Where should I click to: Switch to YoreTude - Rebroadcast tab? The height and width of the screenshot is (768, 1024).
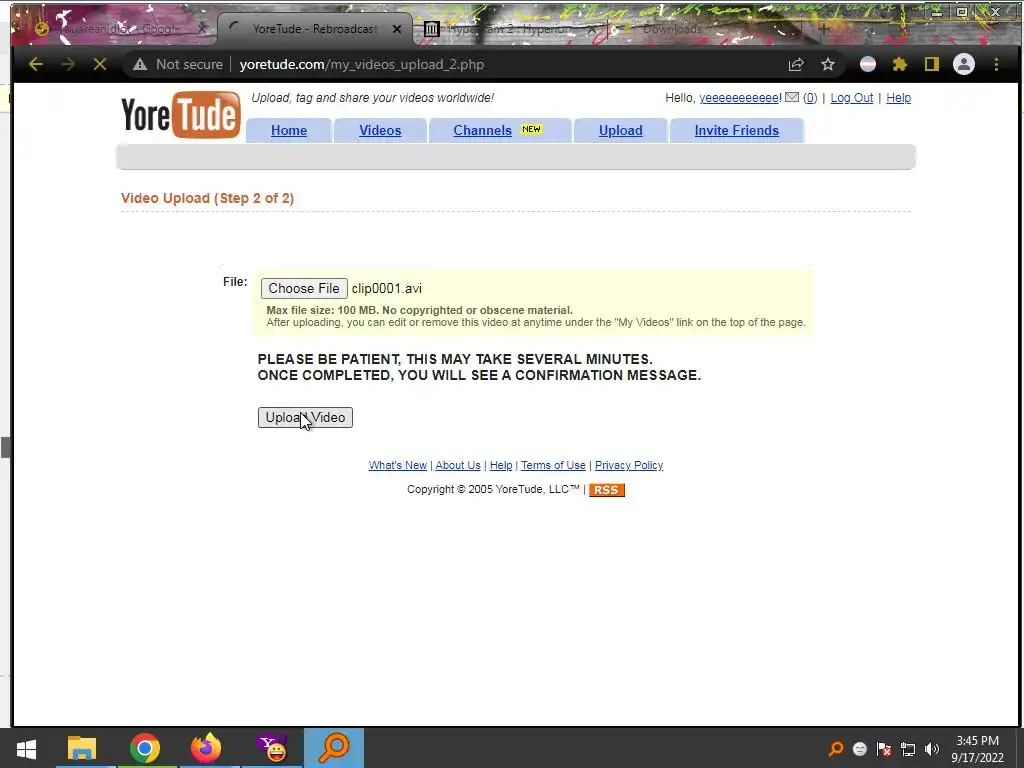click(x=315, y=29)
